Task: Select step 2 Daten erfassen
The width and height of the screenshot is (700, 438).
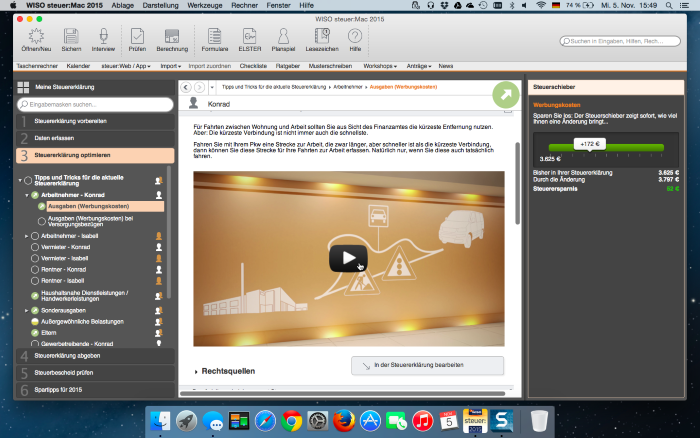Action: click(95, 138)
